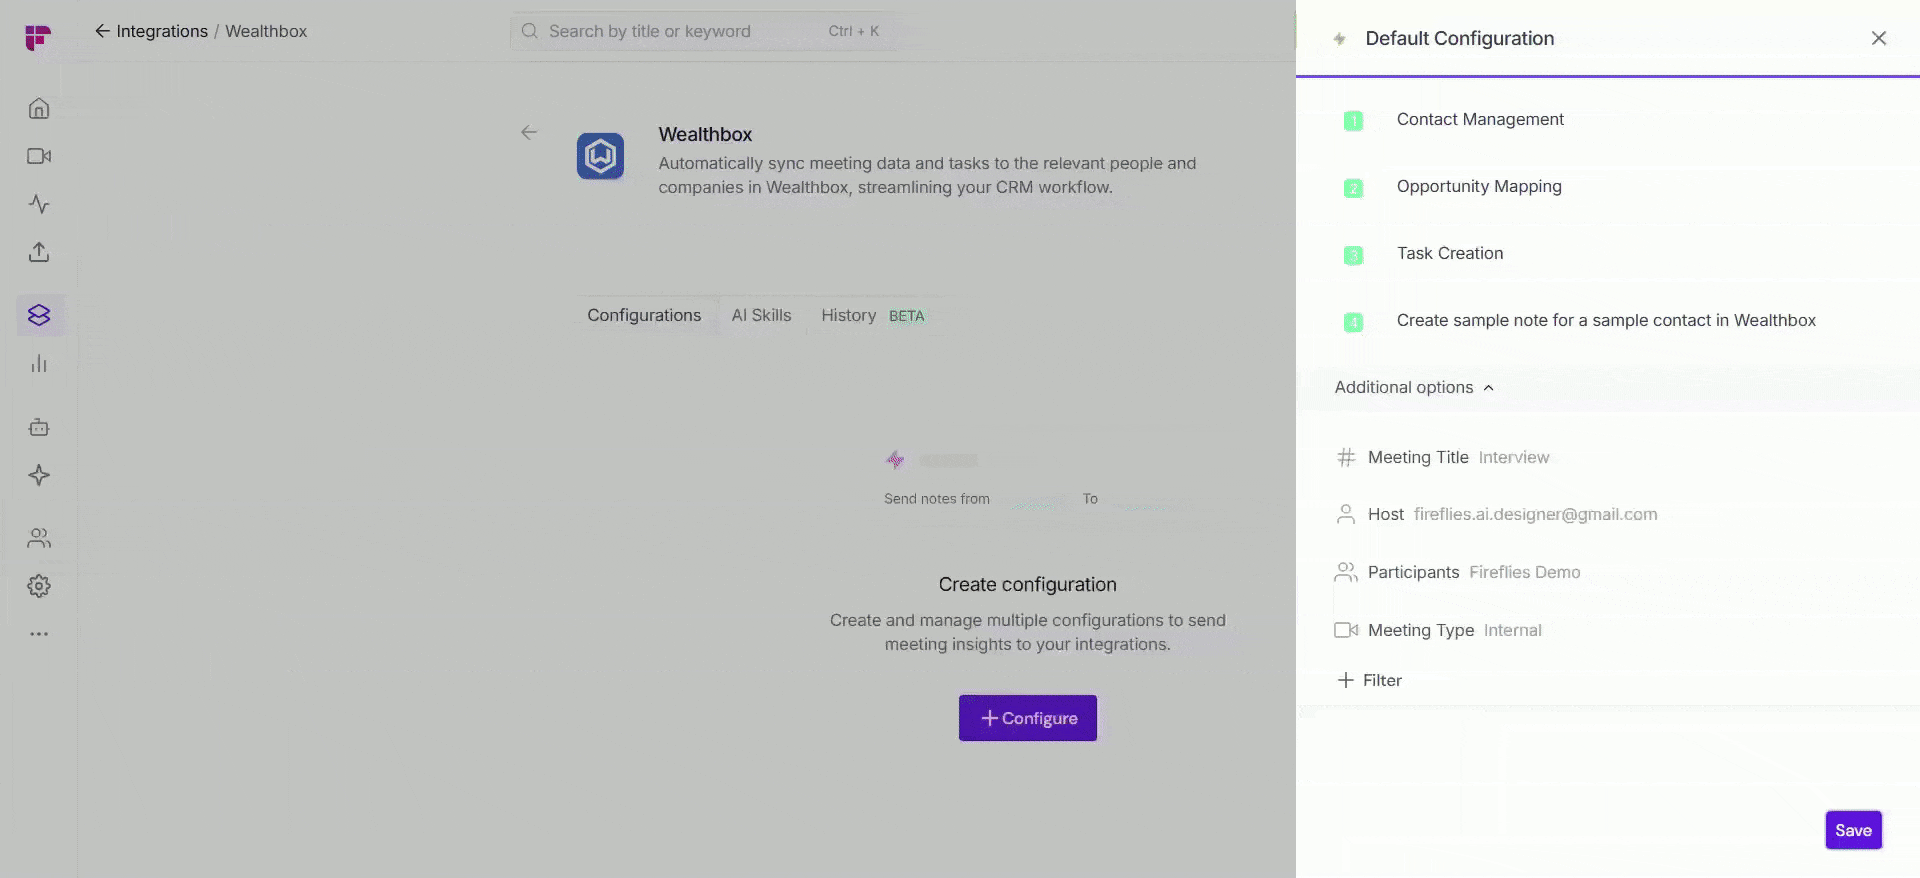The width and height of the screenshot is (1920, 878).
Task: Click Wealthbox in the breadcrumb
Action: point(266,31)
